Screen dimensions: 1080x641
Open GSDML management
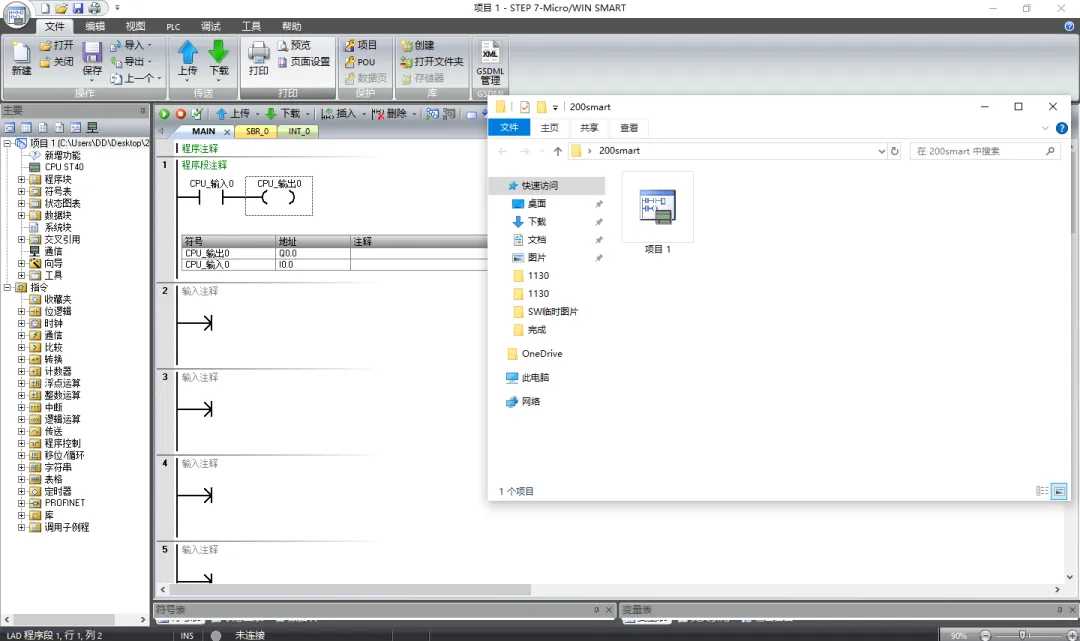click(490, 63)
